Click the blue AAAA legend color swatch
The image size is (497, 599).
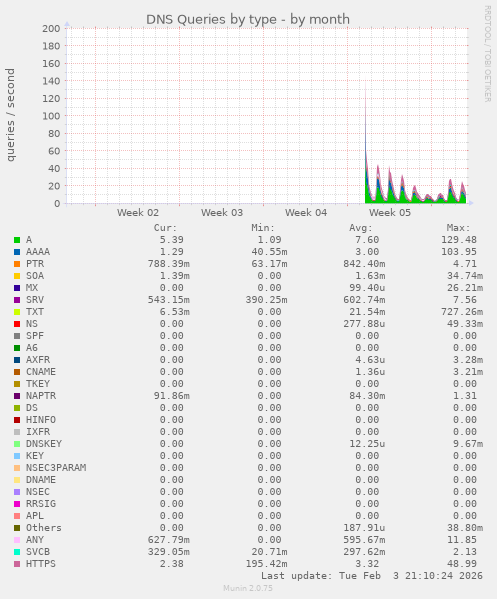tap(17, 252)
